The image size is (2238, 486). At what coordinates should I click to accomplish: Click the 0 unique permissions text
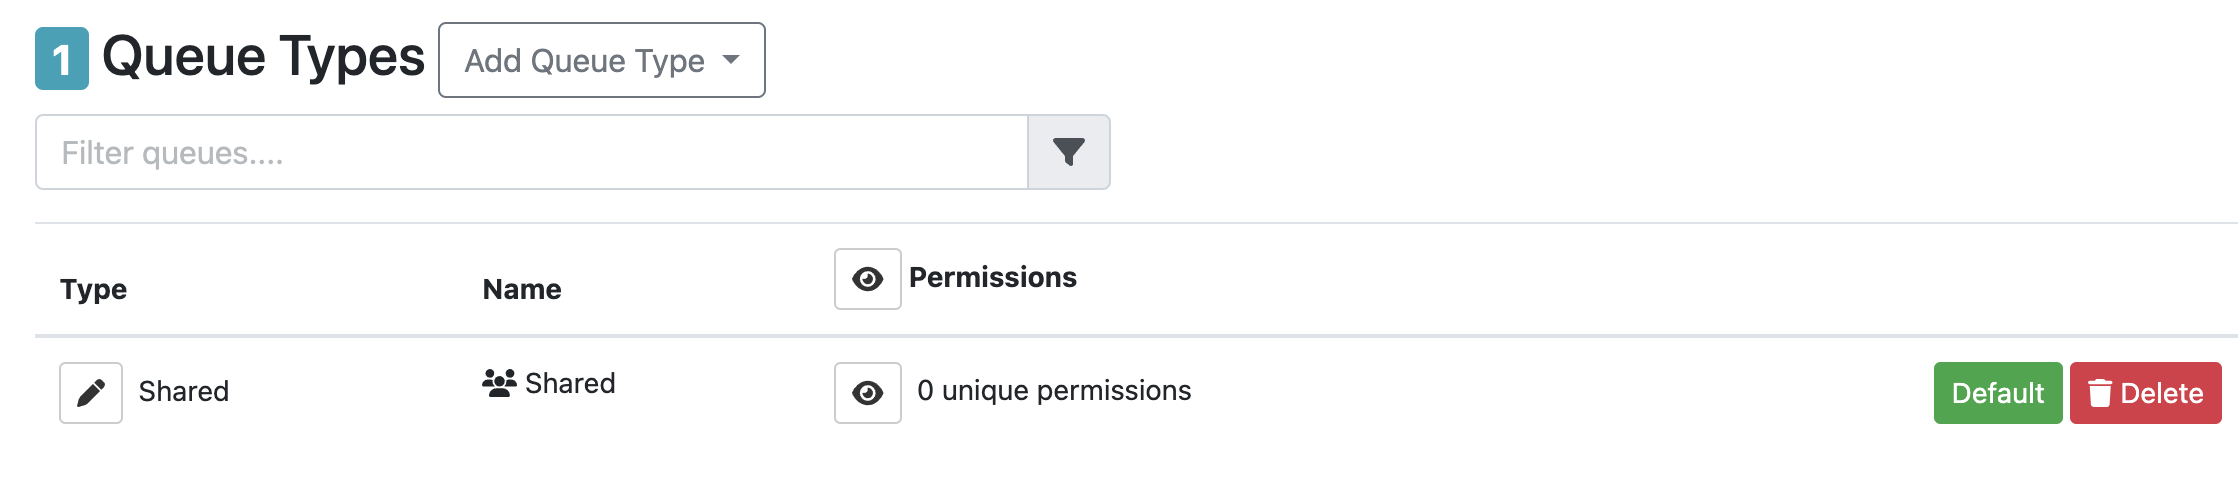(1054, 390)
